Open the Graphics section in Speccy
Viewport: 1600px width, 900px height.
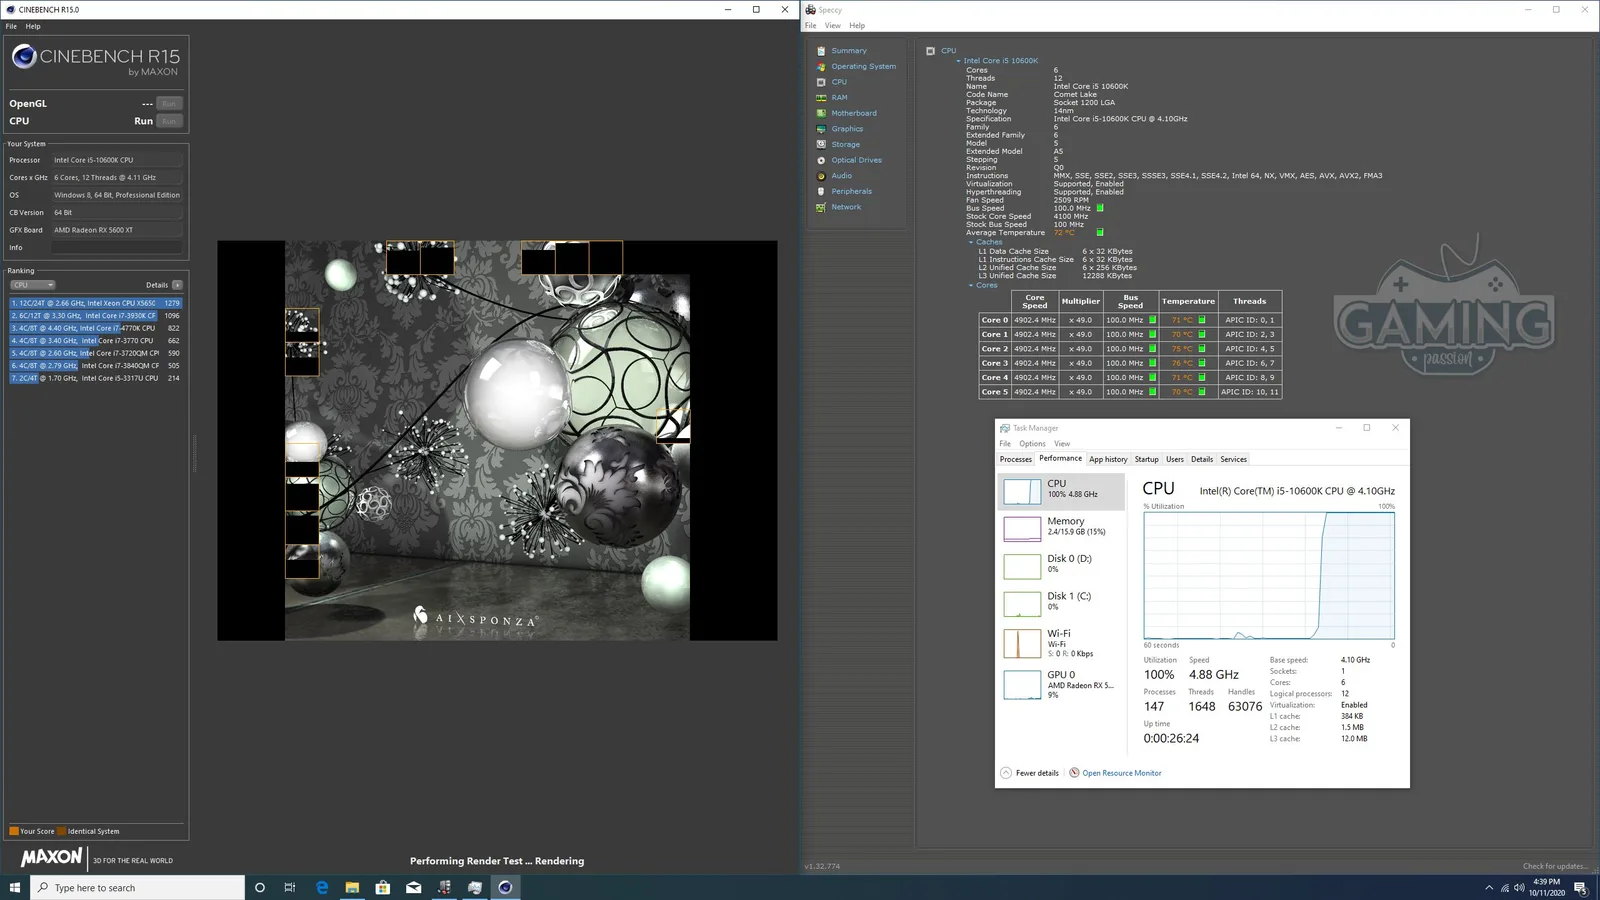pos(846,129)
